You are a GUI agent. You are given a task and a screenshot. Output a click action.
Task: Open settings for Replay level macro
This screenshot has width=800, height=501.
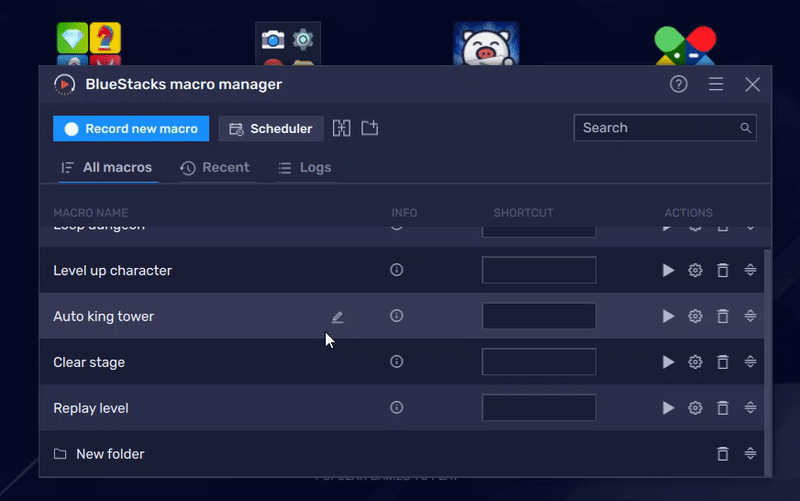tap(695, 408)
